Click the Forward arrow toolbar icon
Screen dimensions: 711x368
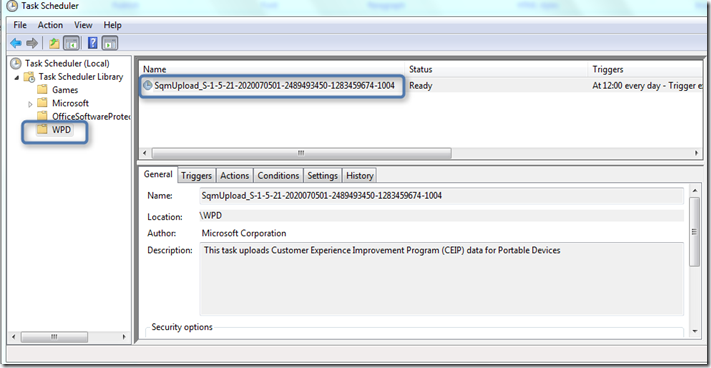tap(31, 44)
